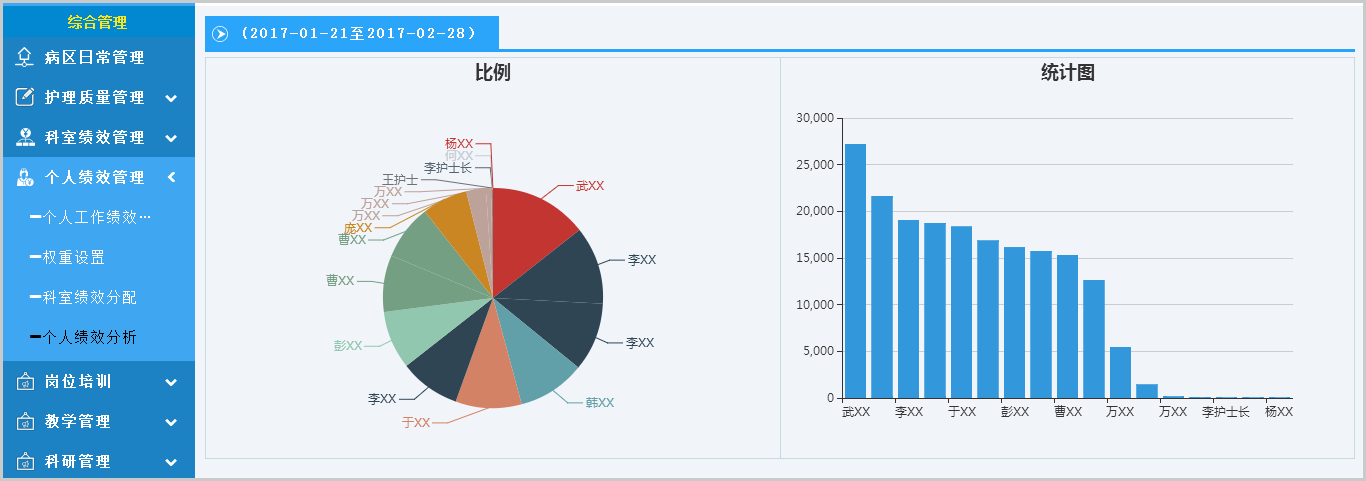Click the 教学管理 icon in sidebar

tap(25, 422)
